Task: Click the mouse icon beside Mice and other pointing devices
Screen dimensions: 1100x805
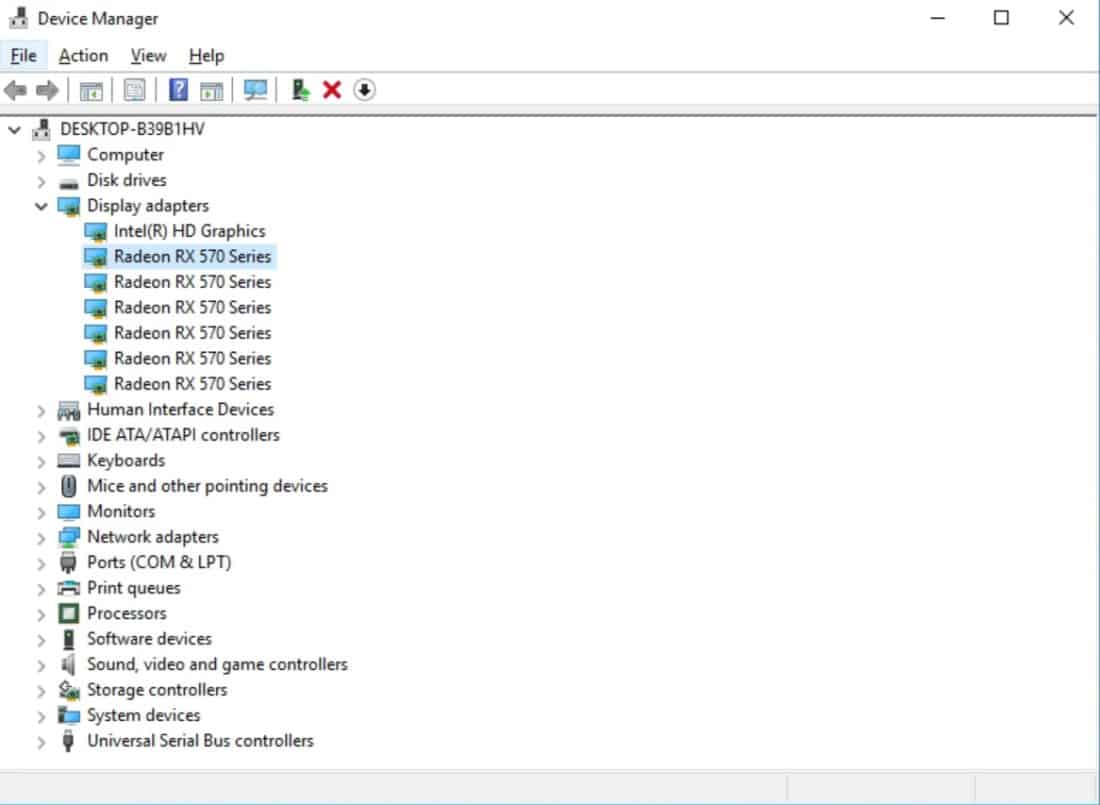Action: pos(69,486)
